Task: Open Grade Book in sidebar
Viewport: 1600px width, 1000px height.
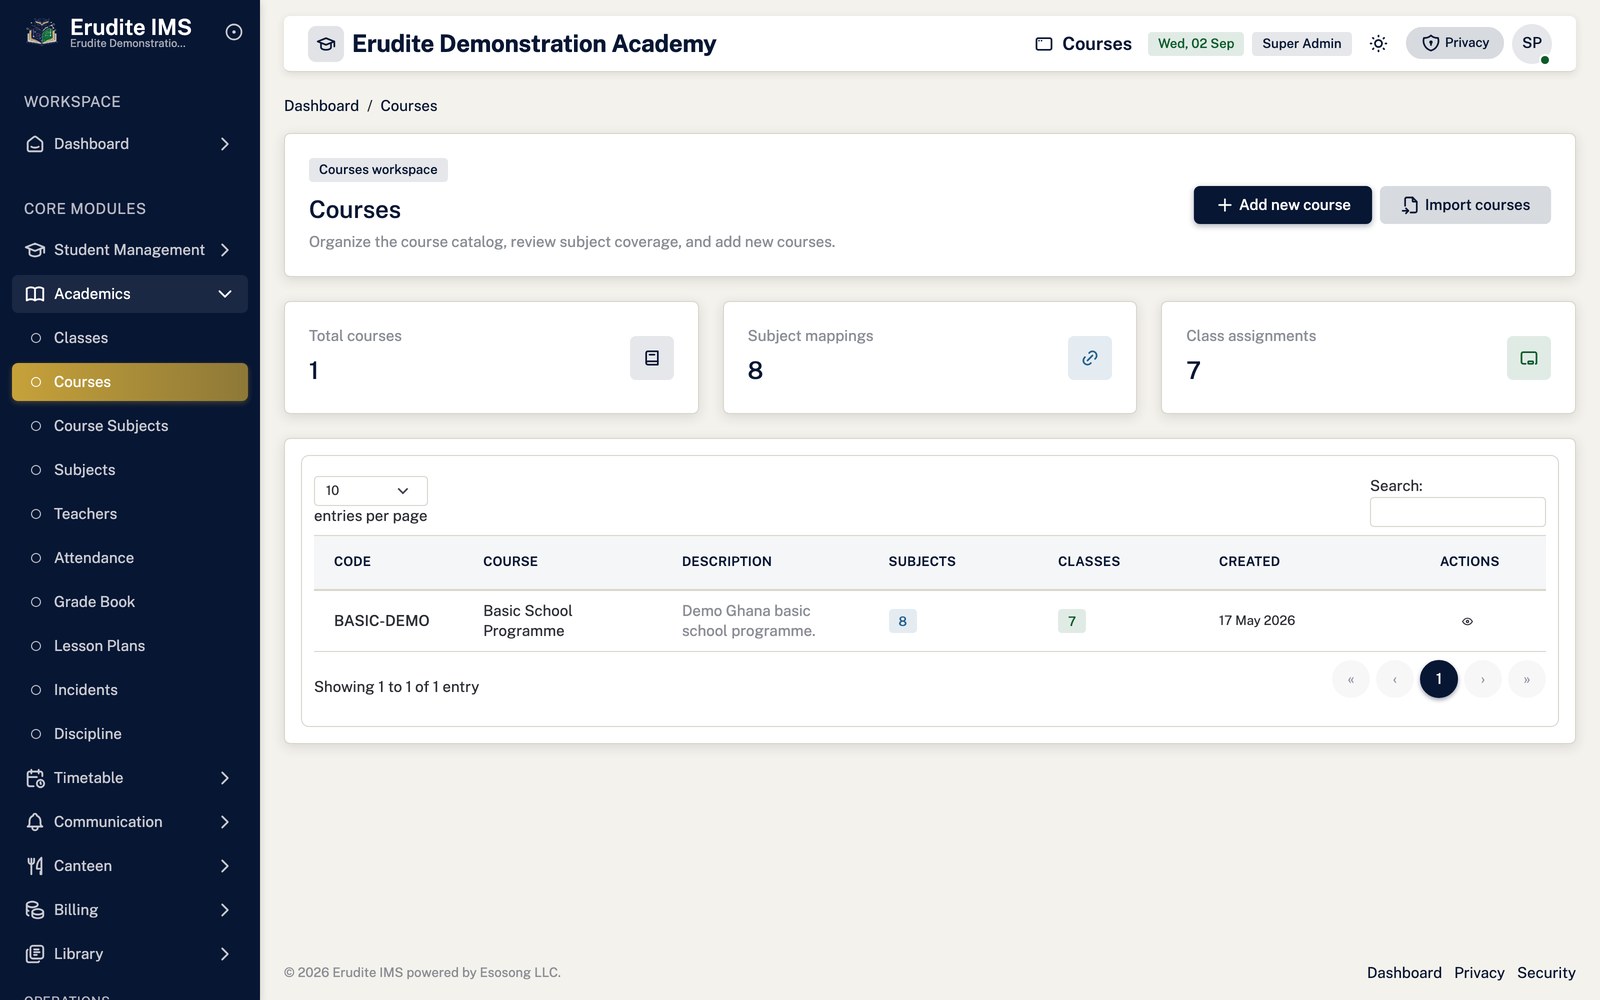Action: (x=130, y=602)
